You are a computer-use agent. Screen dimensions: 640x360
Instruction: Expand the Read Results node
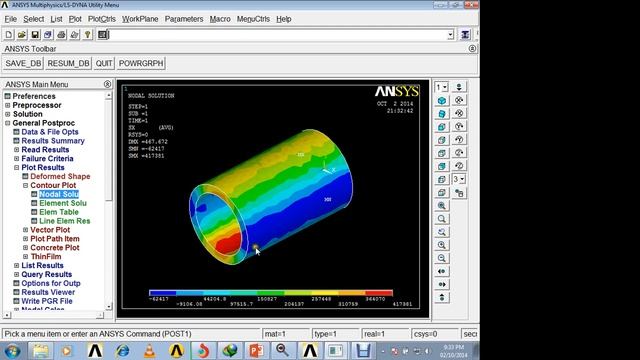16,150
